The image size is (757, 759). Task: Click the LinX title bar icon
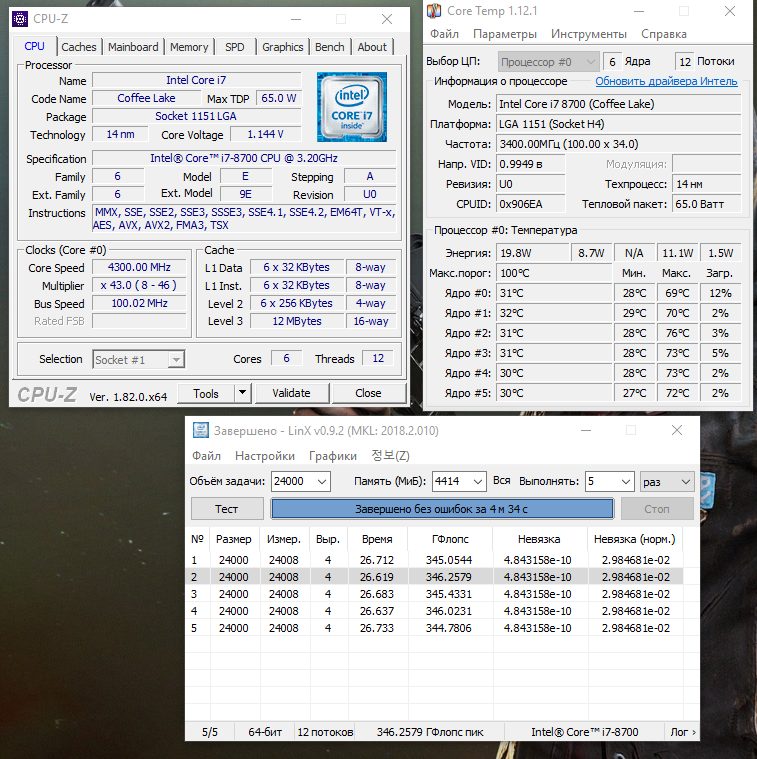200,430
